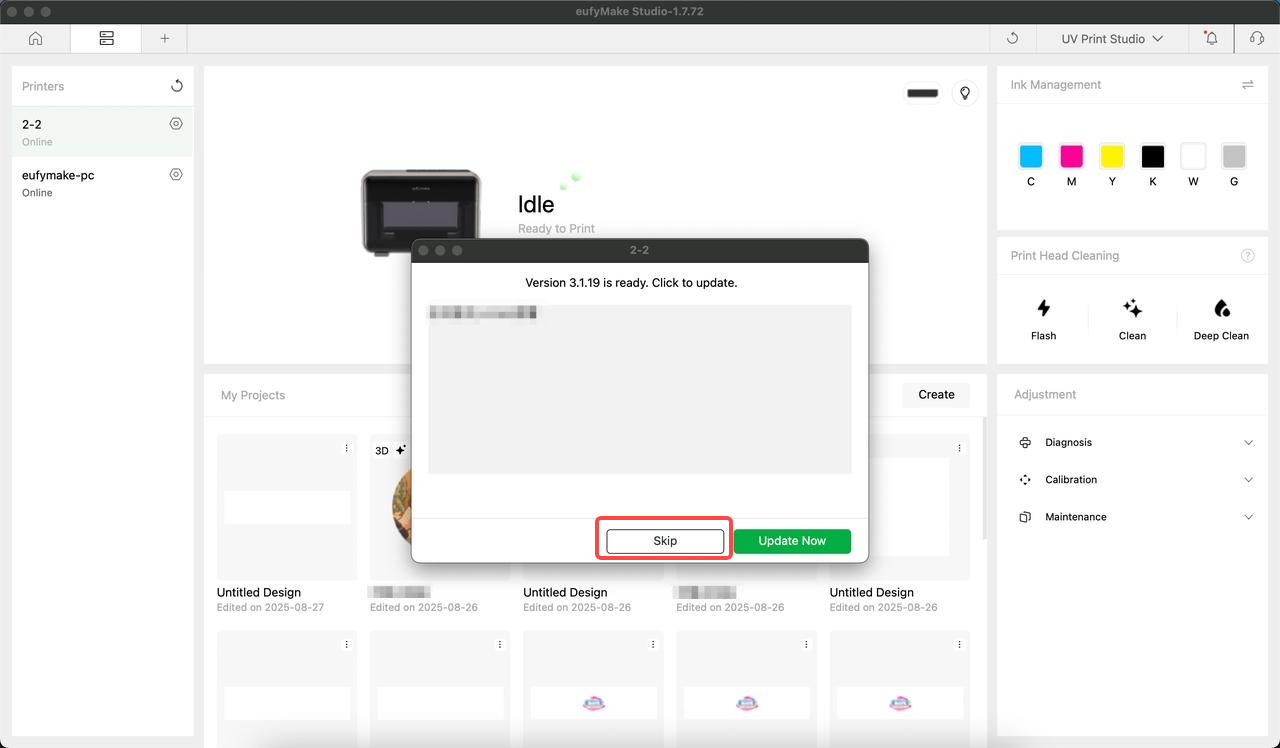
Task: Open the UV Print Studio dropdown
Action: pos(1112,39)
